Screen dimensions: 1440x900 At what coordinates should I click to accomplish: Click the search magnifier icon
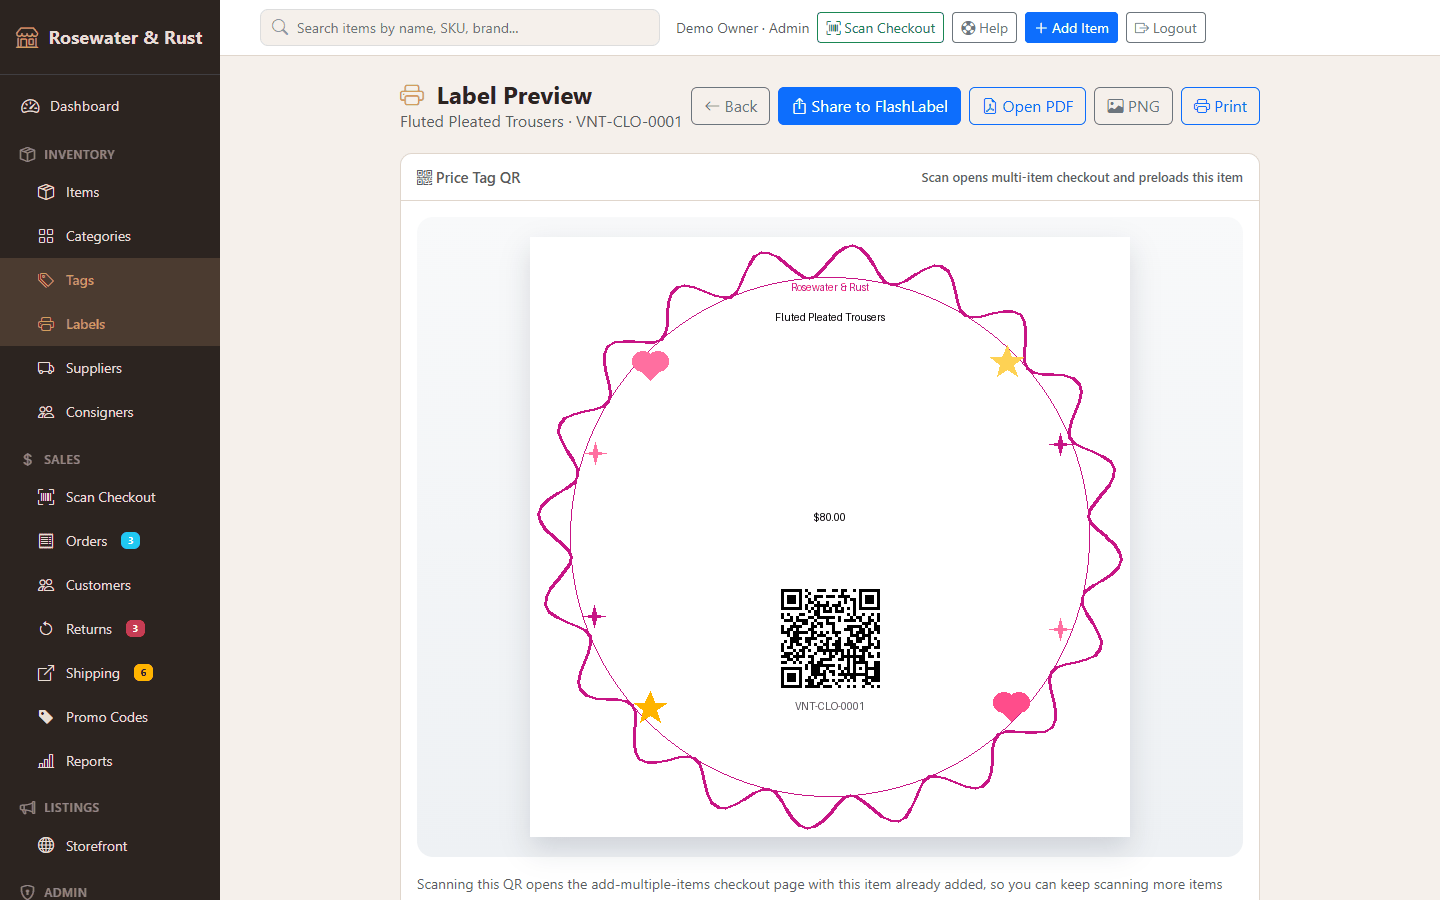pos(280,28)
